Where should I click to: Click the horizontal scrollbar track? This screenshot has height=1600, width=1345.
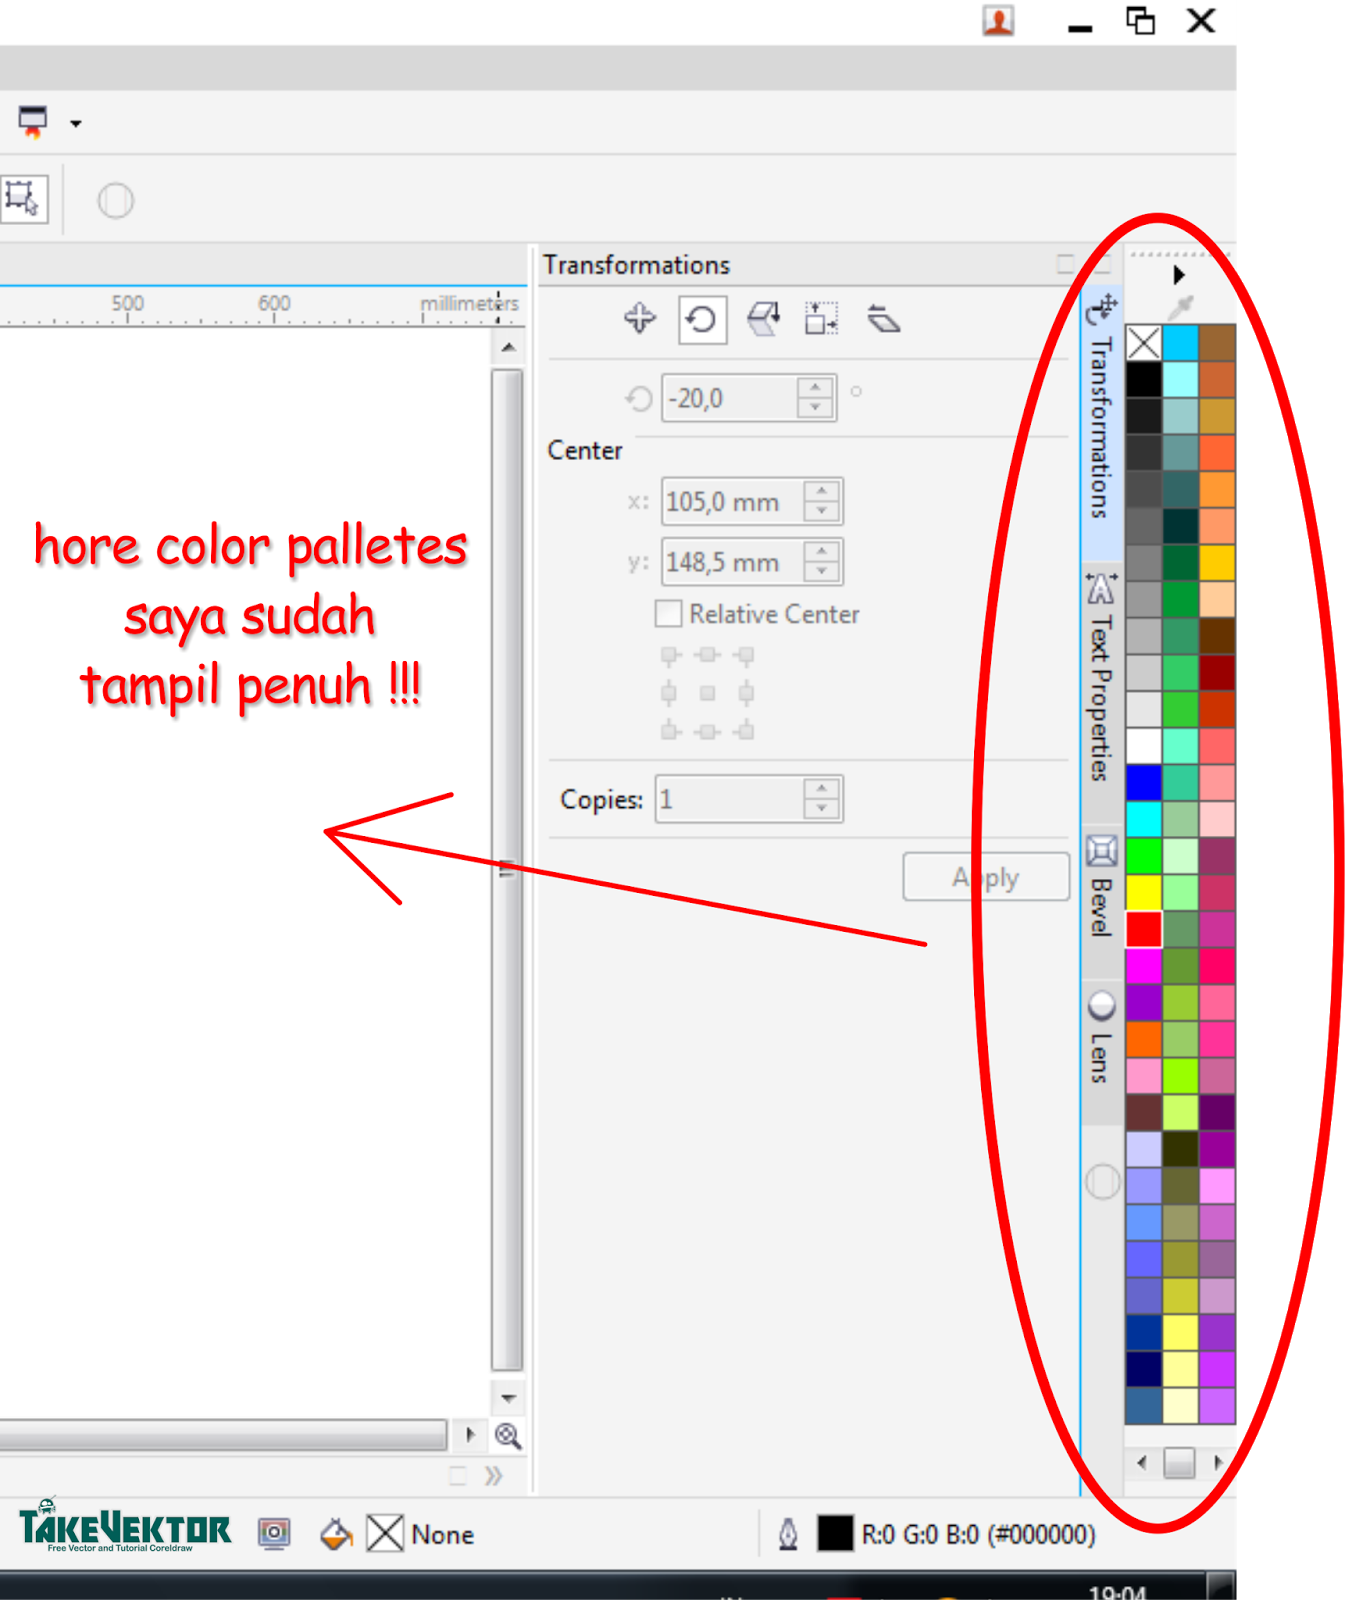(x=222, y=1435)
